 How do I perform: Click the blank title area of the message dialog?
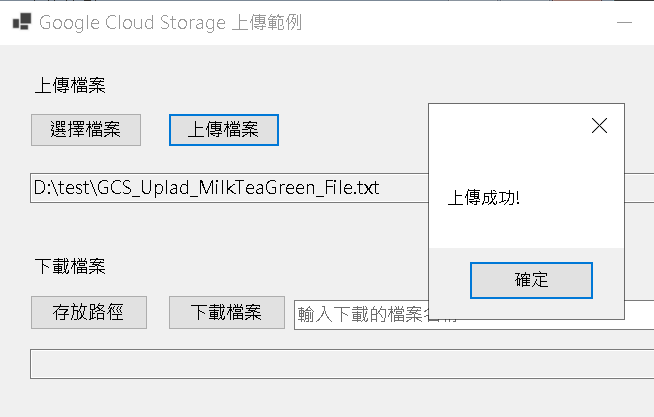click(x=507, y=126)
